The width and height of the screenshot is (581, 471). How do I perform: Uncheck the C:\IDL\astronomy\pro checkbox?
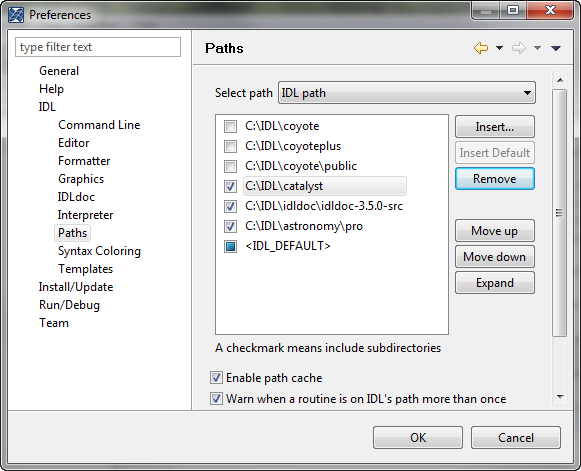click(x=230, y=226)
